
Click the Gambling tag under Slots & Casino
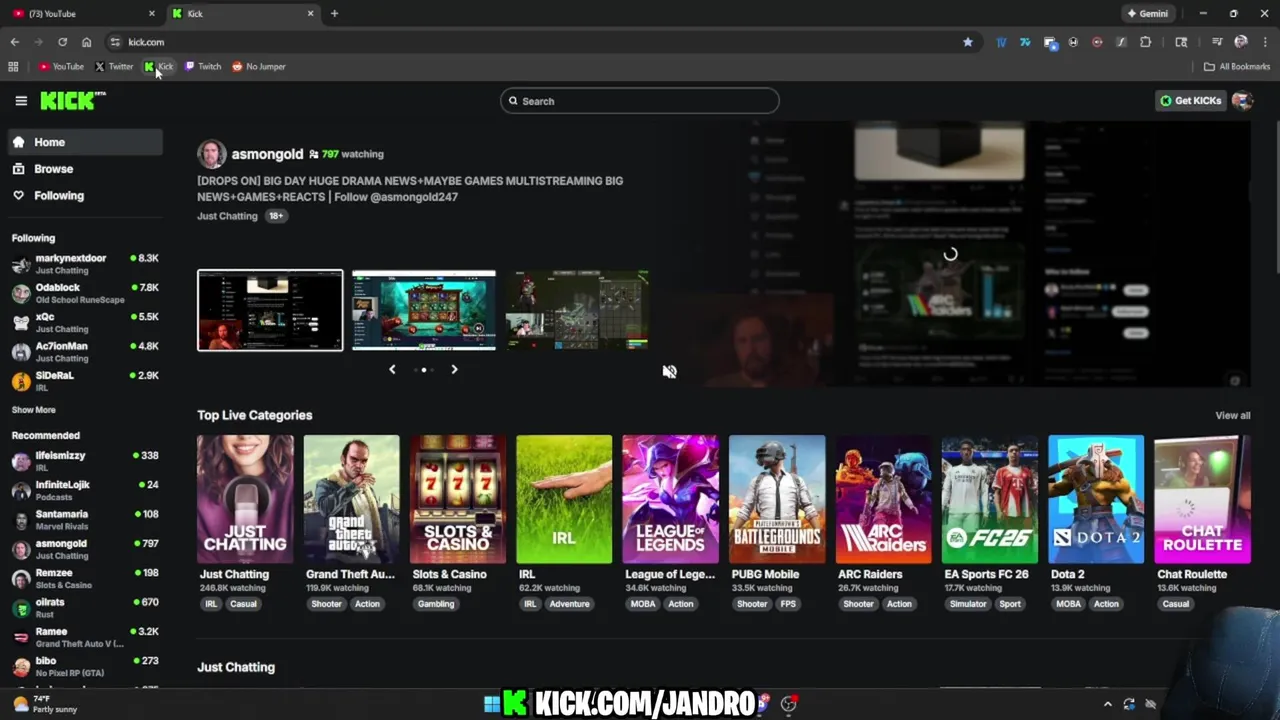click(x=436, y=604)
